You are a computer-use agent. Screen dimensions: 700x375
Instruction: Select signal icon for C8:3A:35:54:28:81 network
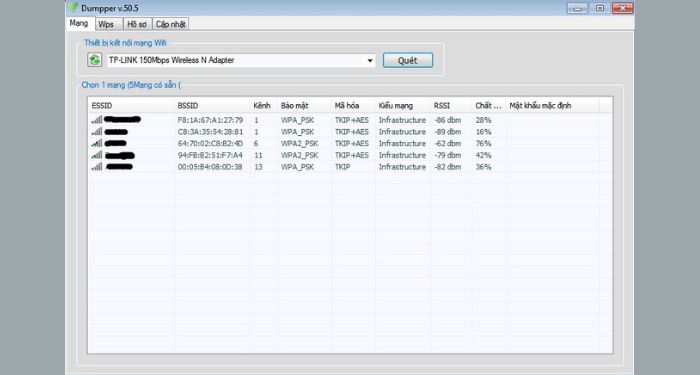pos(96,131)
